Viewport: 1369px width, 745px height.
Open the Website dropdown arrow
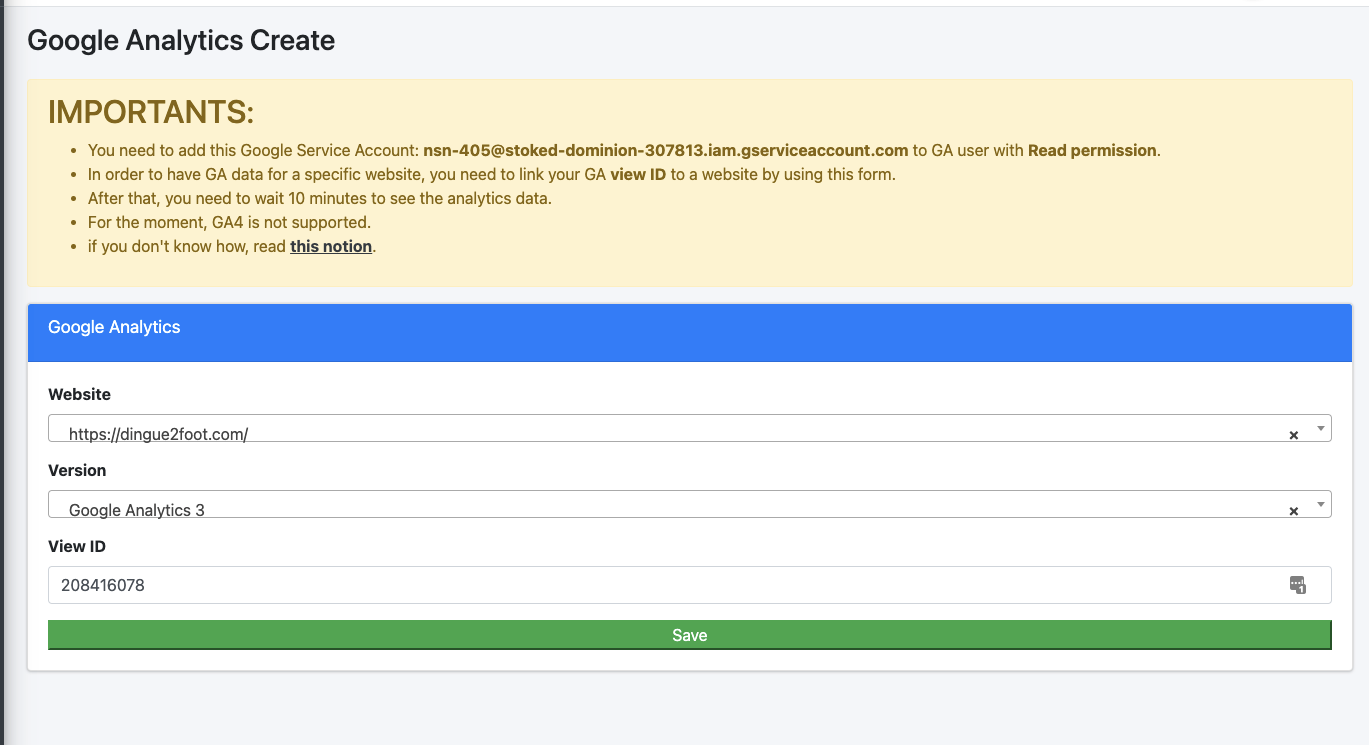[1320, 428]
